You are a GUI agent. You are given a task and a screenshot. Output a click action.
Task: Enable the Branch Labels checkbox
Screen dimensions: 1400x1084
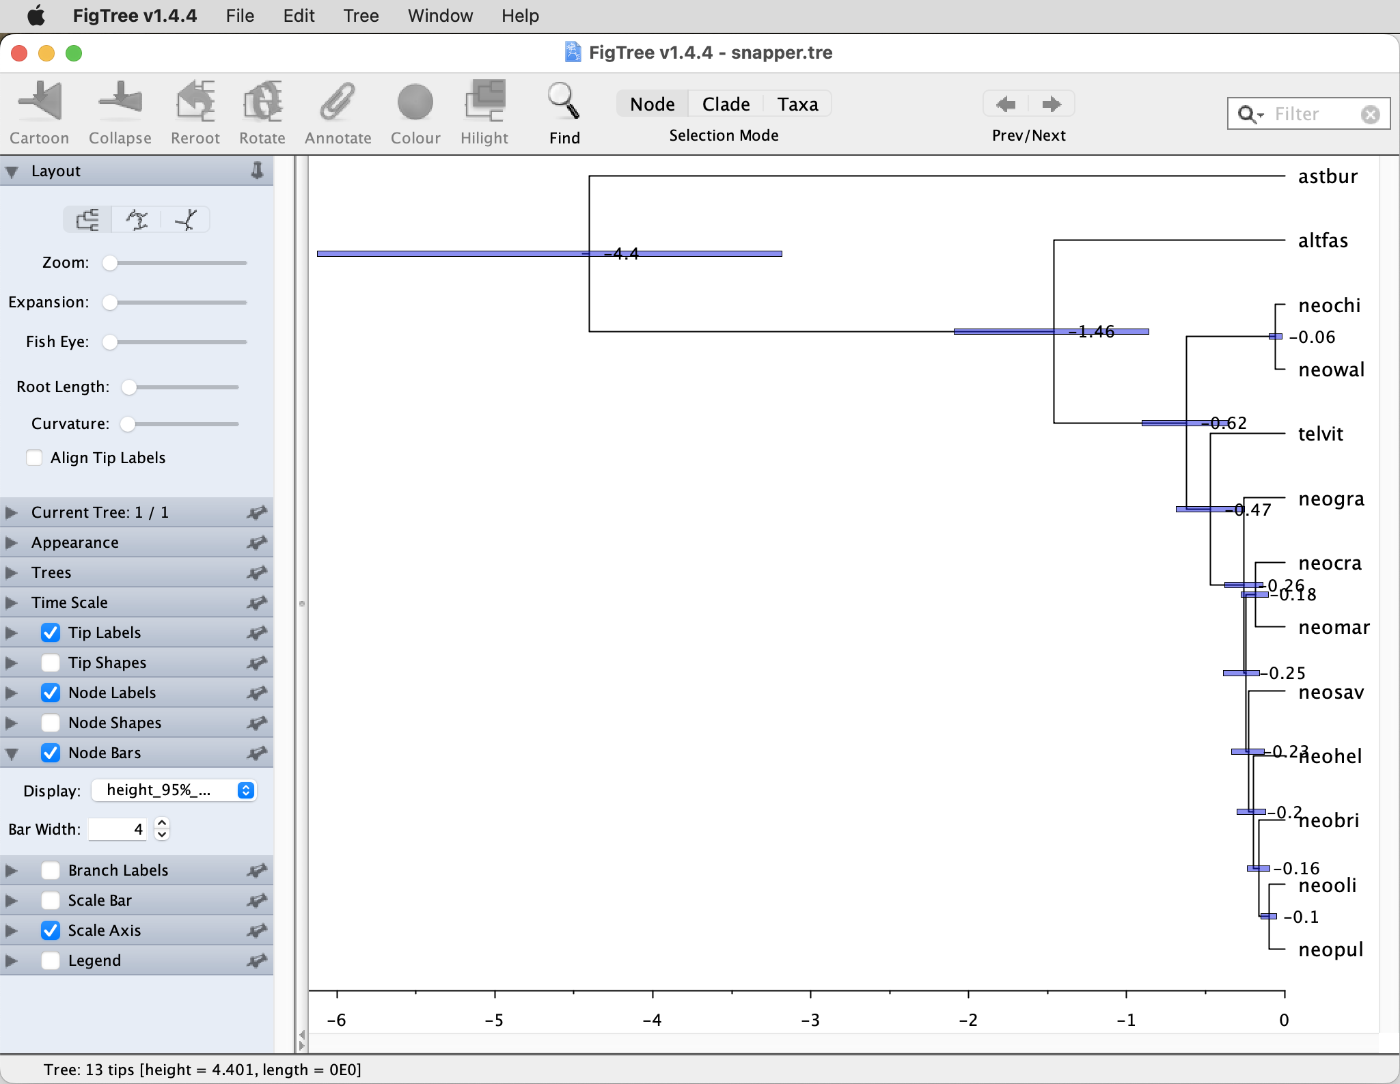(50, 871)
